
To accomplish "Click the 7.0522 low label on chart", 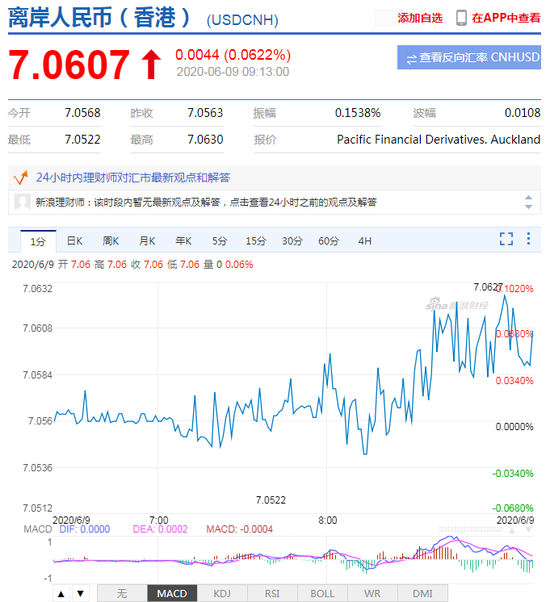I will click(x=271, y=500).
